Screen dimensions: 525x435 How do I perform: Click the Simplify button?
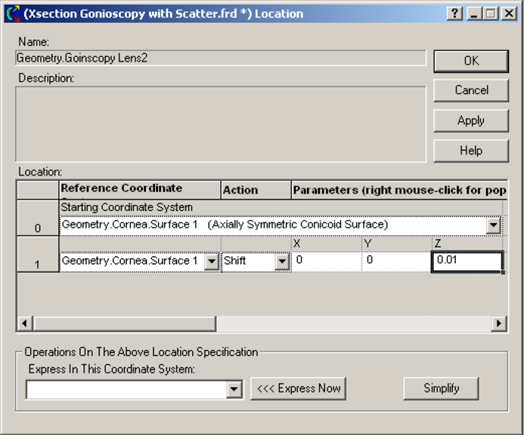[441, 388]
